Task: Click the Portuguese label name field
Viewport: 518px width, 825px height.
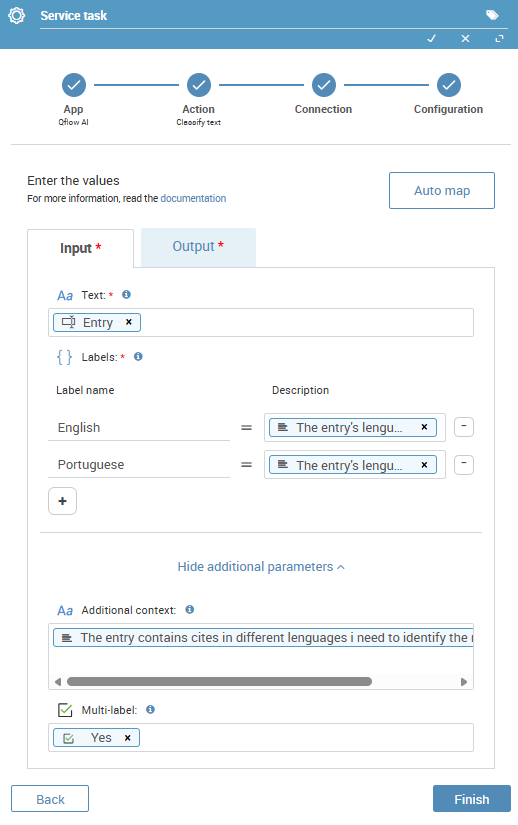Action: [139, 465]
